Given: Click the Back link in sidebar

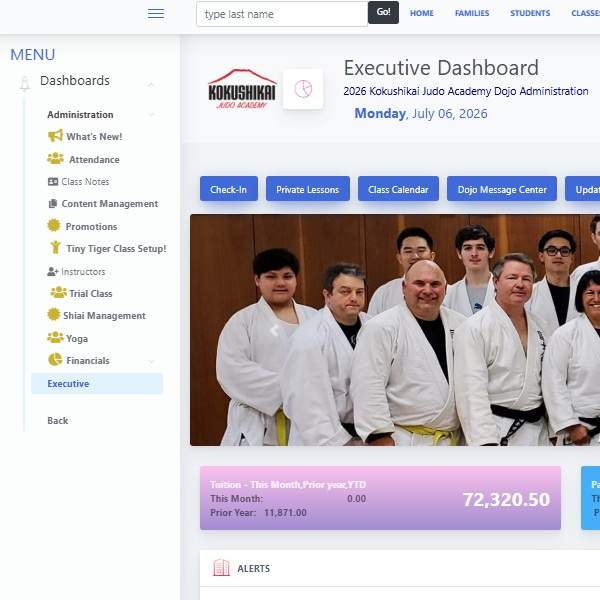Looking at the screenshot, I should point(58,421).
